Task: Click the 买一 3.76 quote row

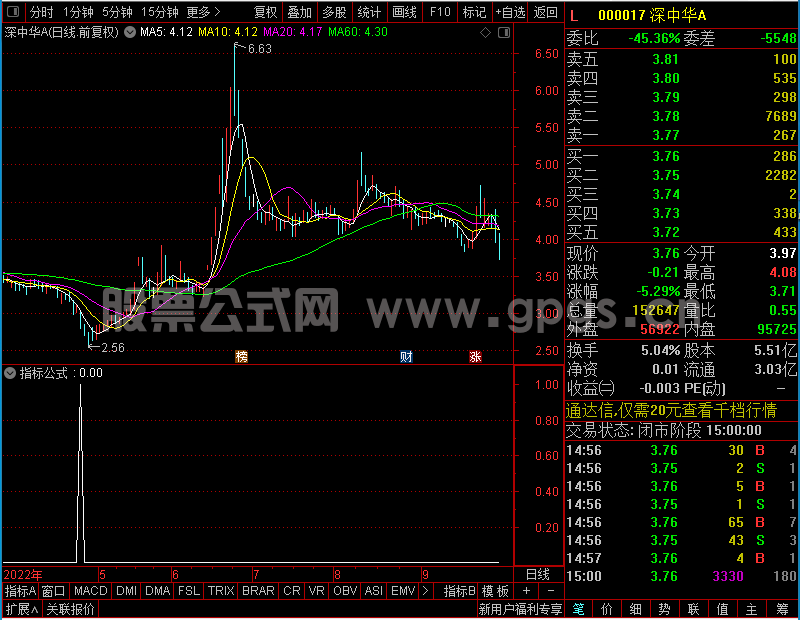Action: click(682, 156)
